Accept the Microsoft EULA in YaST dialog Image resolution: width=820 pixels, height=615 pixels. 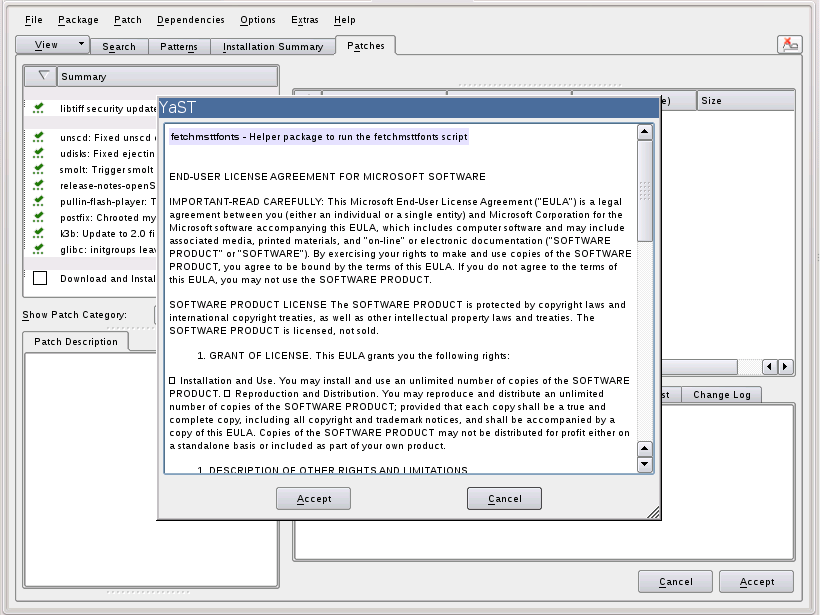(314, 498)
